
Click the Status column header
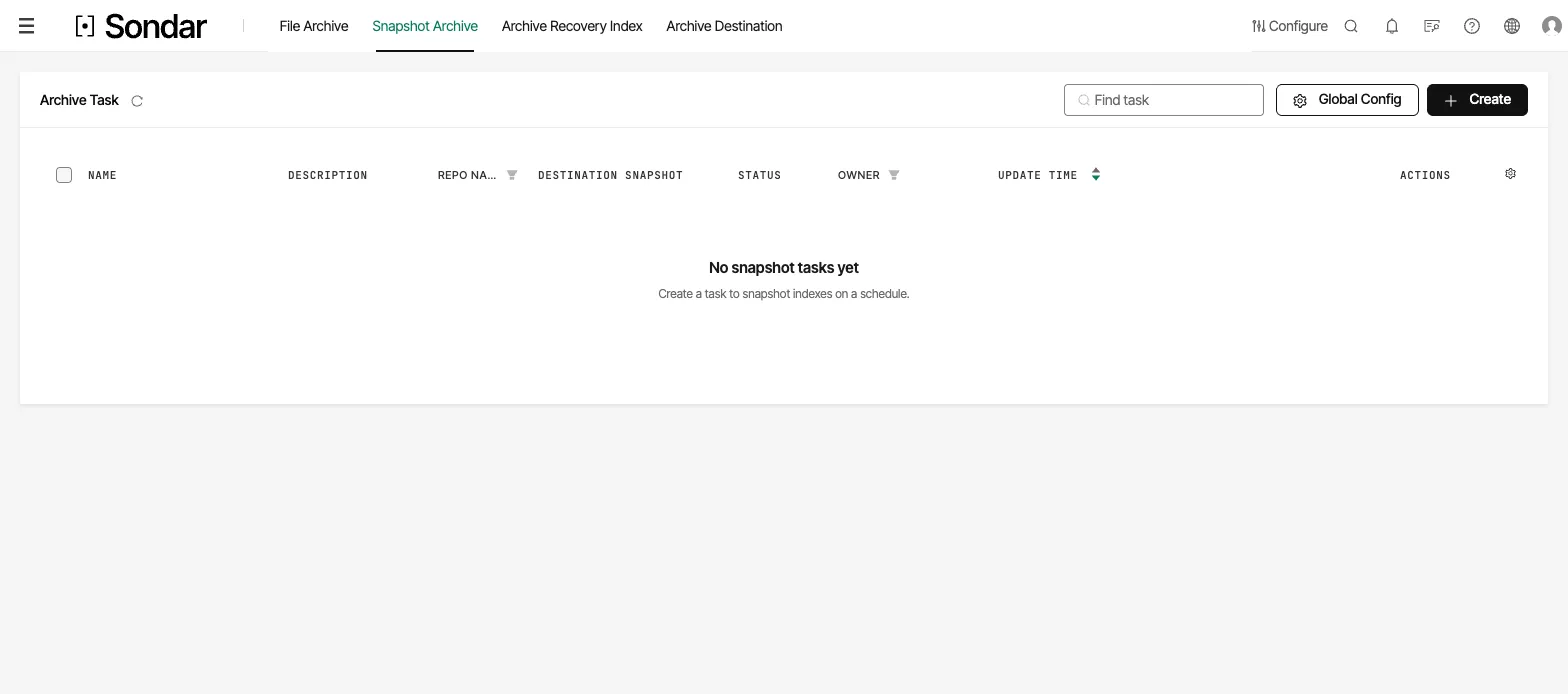point(759,175)
